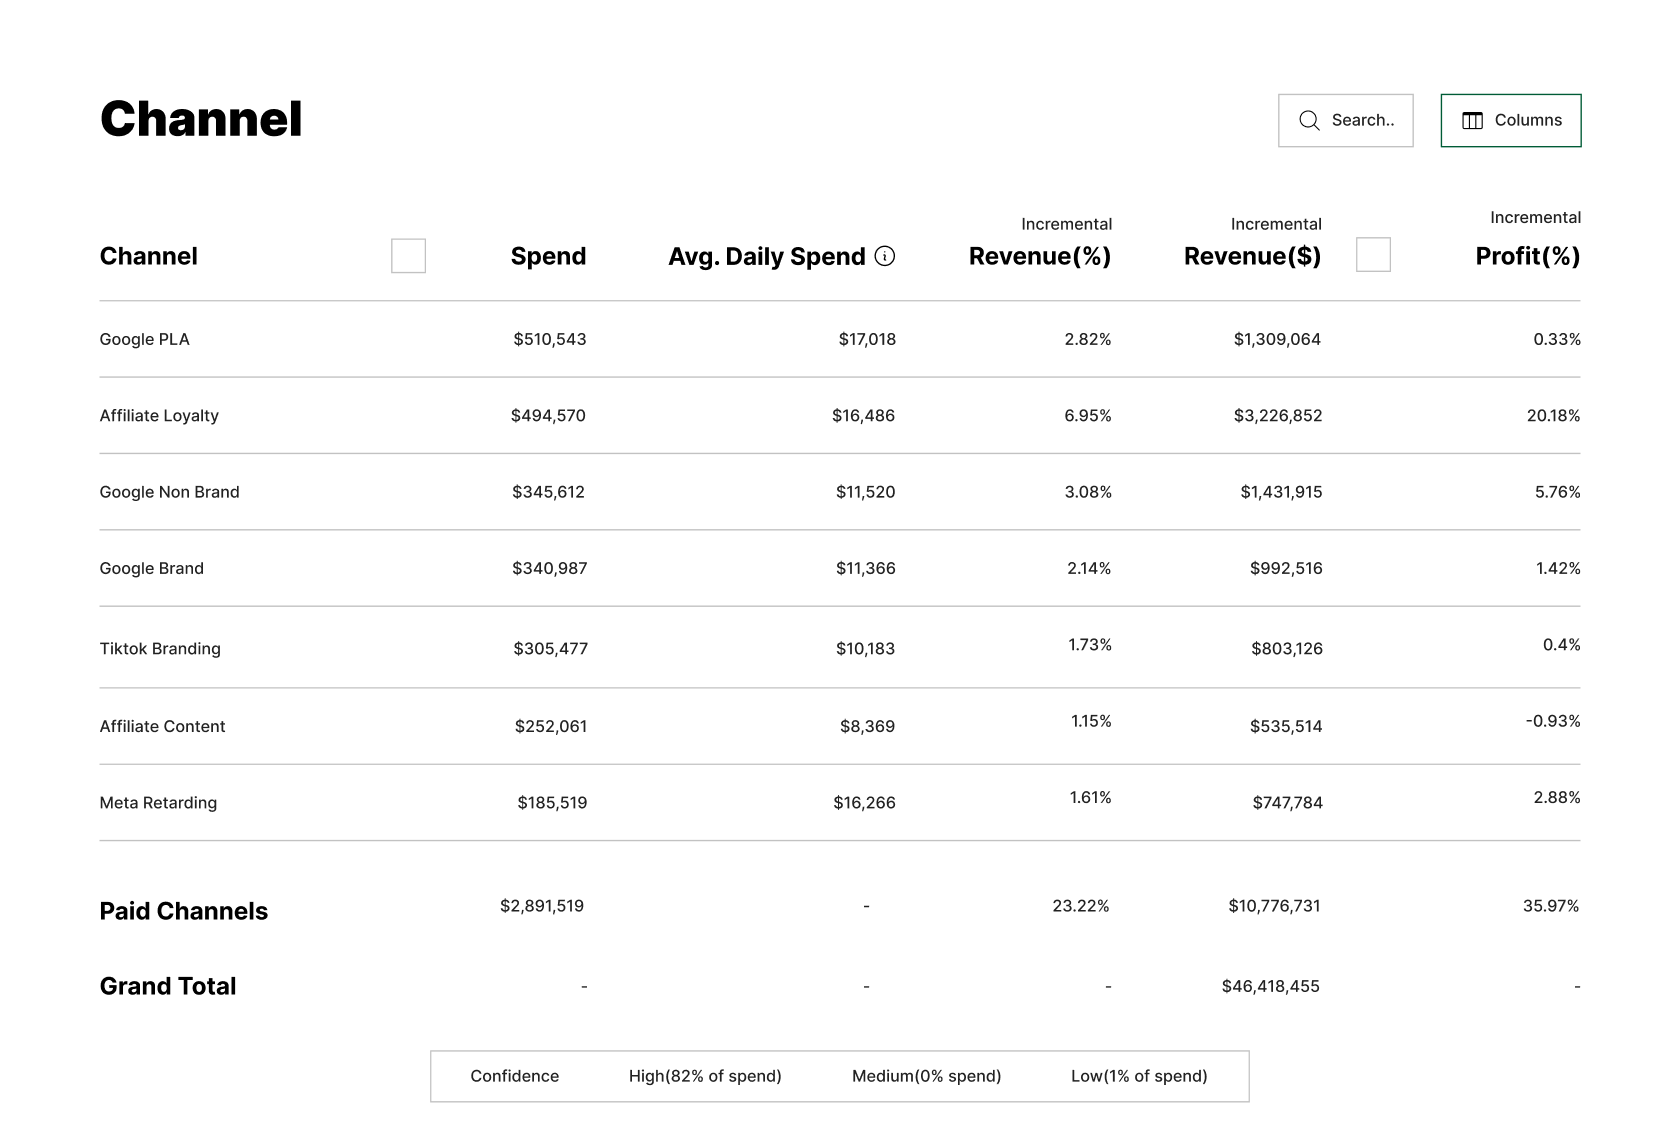The height and width of the screenshot is (1140, 1680).
Task: Click the Low(1% of spend) legend entry
Action: pyautogui.click(x=1139, y=1076)
